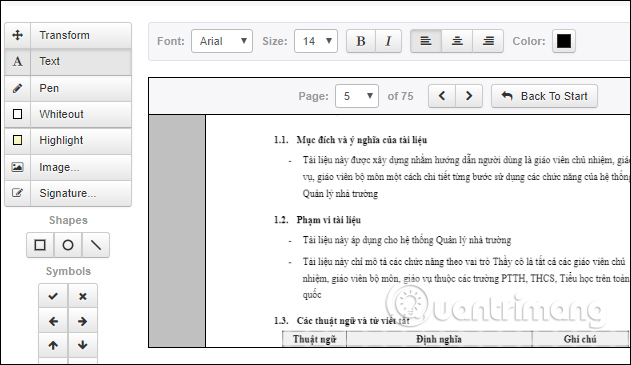The height and width of the screenshot is (365, 631).
Task: Choose the Whiteout square icon
Action: point(17,114)
